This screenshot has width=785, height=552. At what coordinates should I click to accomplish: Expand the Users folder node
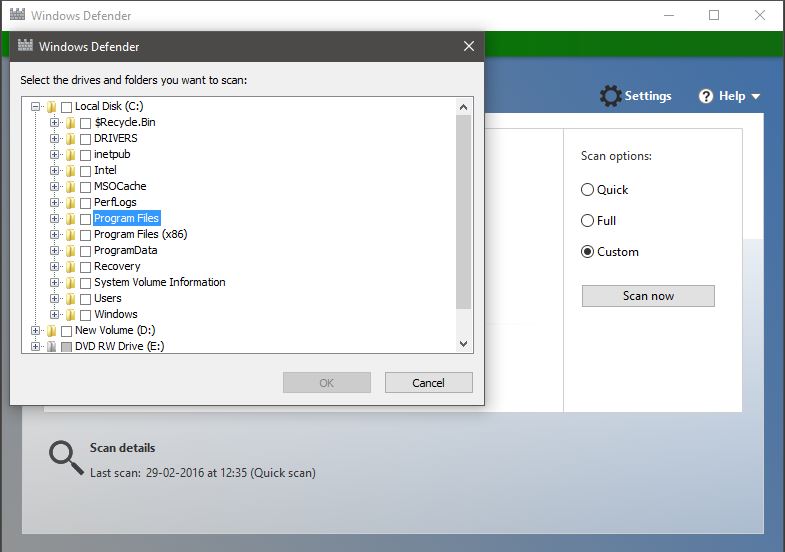point(55,299)
